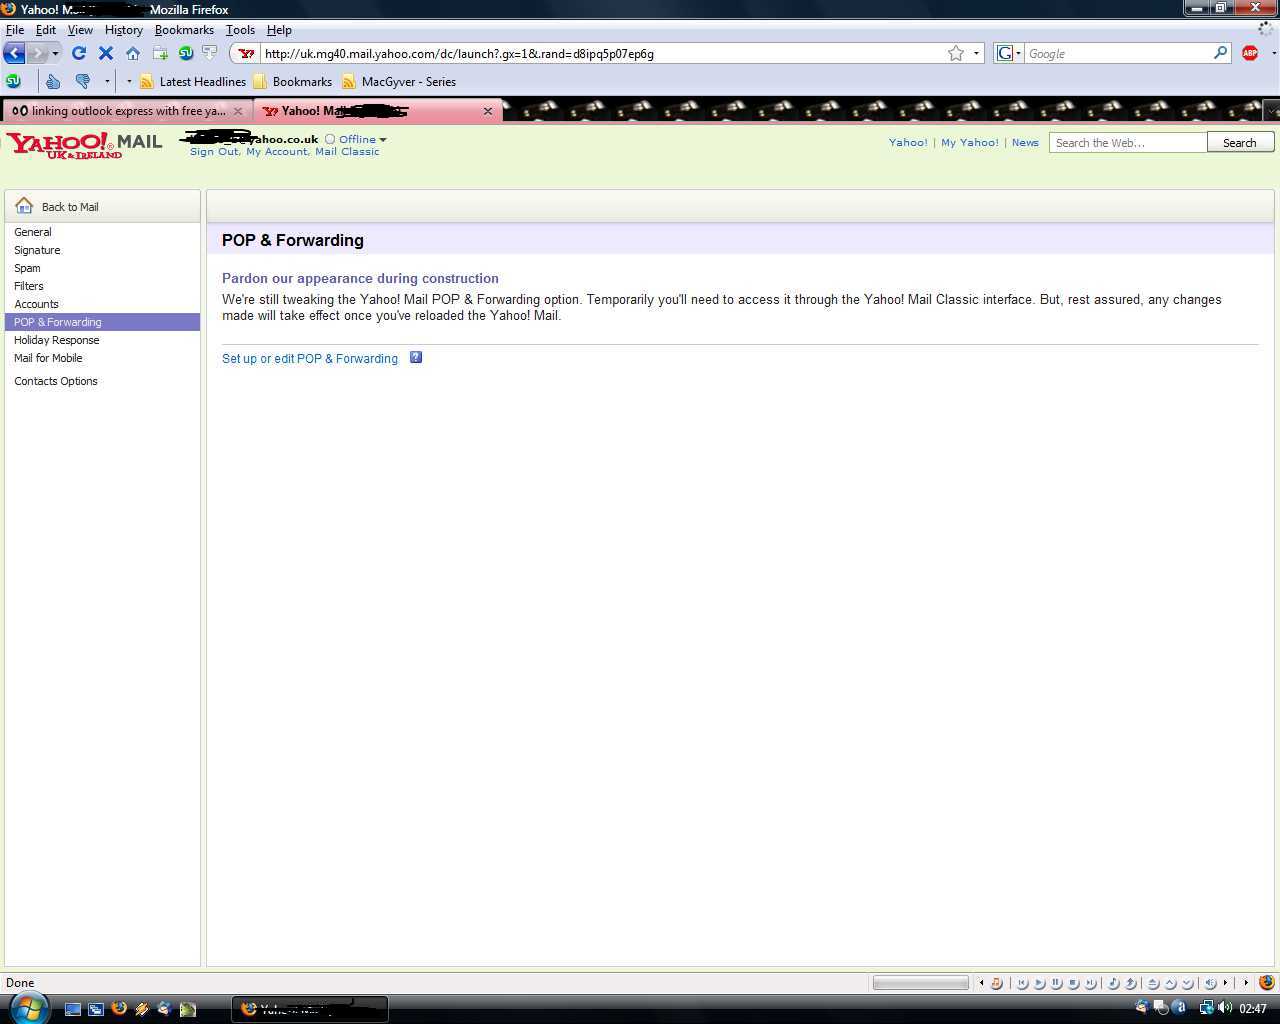The image size is (1280, 1024).
Task: Click the house icon next to Back to Mail
Action: point(24,206)
